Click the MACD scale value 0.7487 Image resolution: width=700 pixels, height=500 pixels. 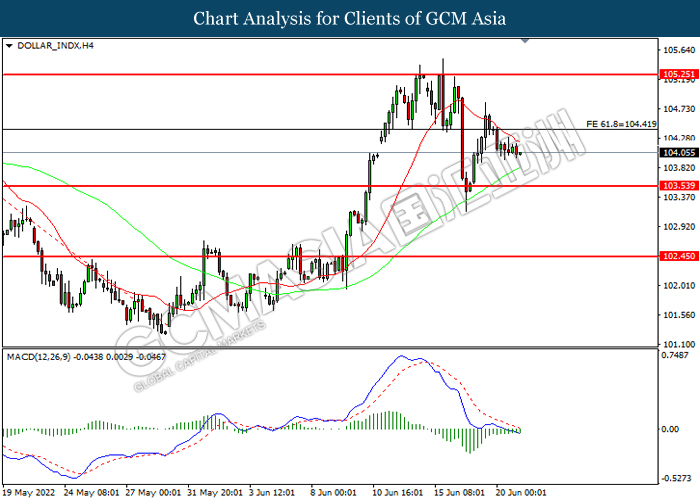[x=675, y=355]
